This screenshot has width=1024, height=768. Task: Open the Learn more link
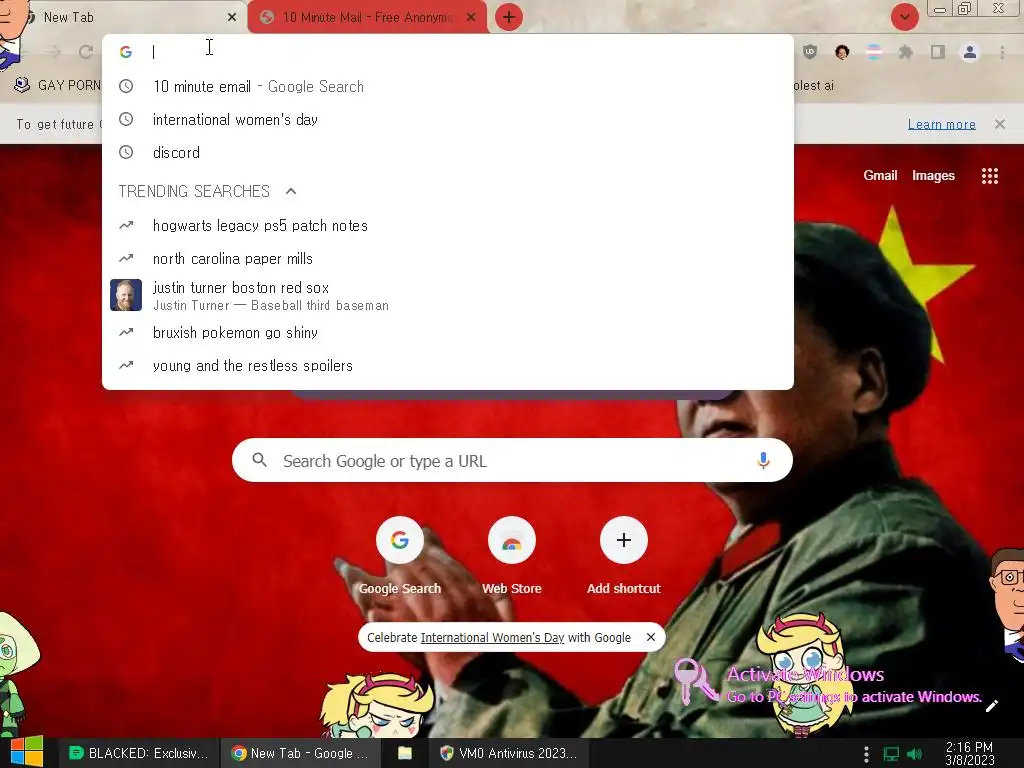(x=941, y=124)
